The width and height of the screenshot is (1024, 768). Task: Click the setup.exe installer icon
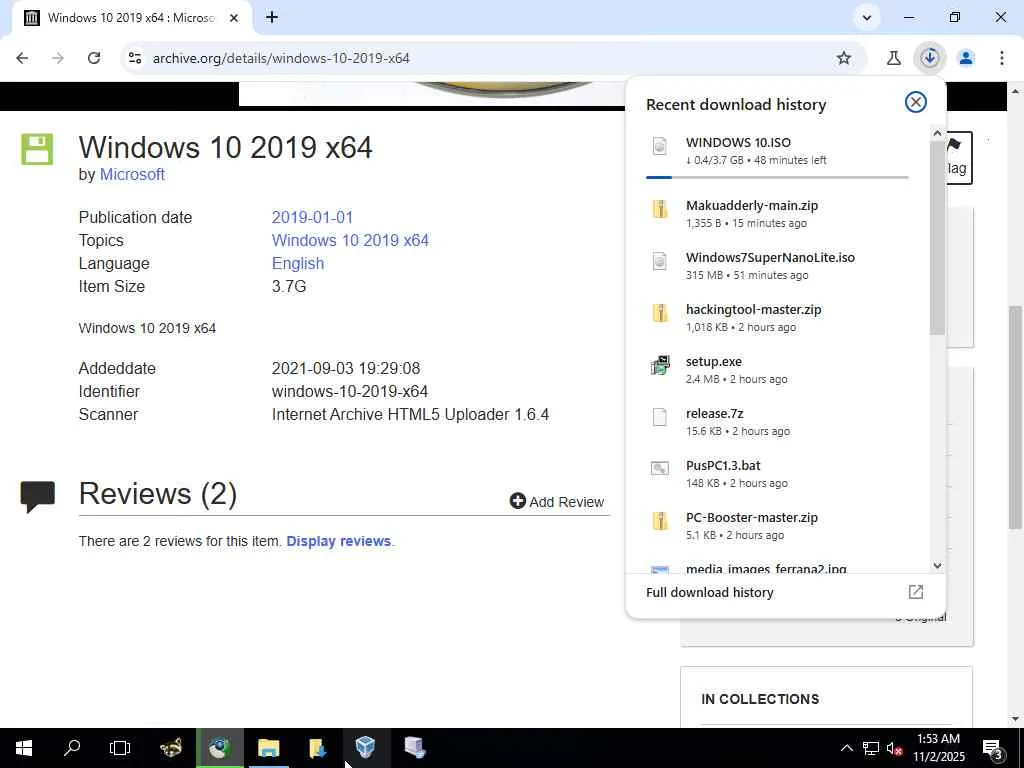tap(660, 365)
